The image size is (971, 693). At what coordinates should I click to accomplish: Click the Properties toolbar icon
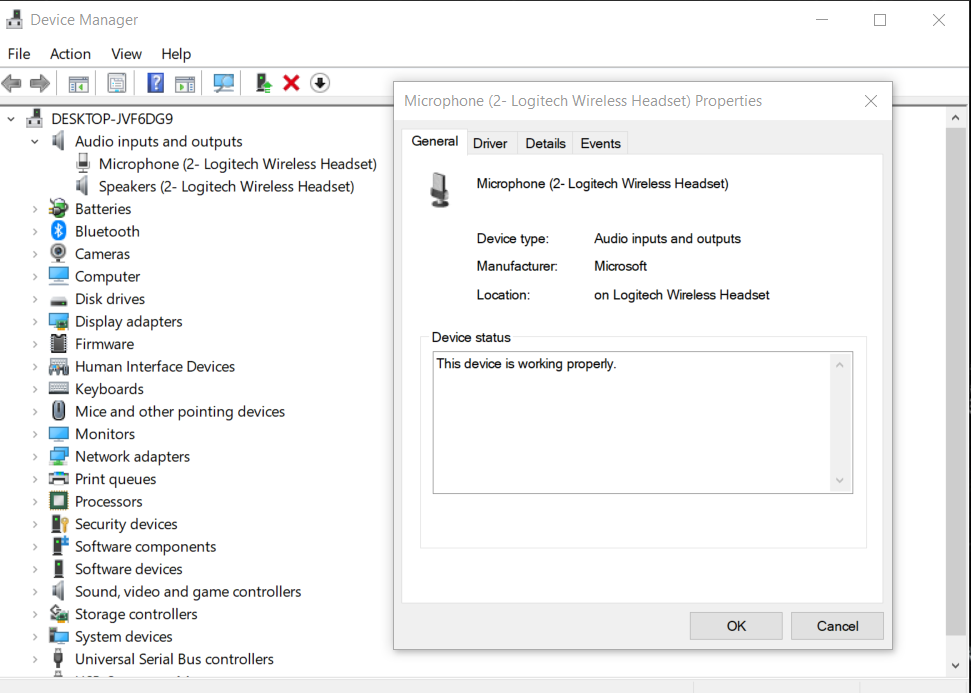click(x=116, y=84)
